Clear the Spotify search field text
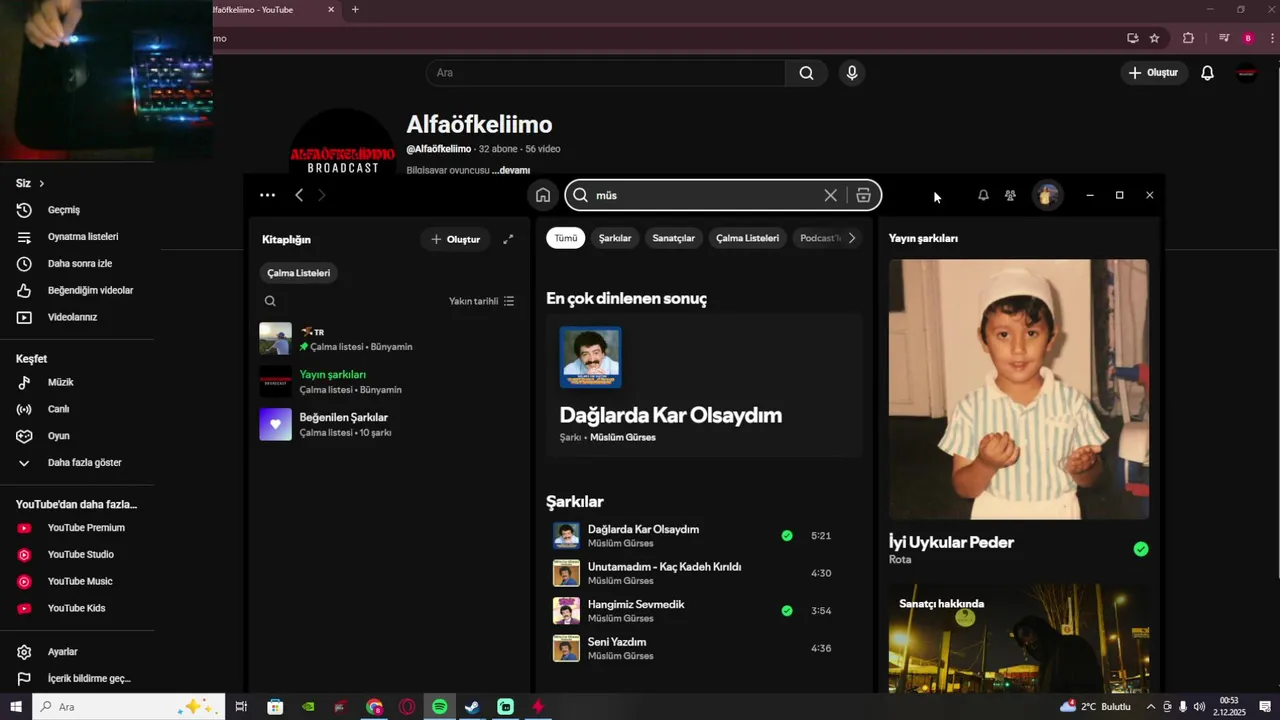The height and width of the screenshot is (720, 1280). tap(830, 195)
